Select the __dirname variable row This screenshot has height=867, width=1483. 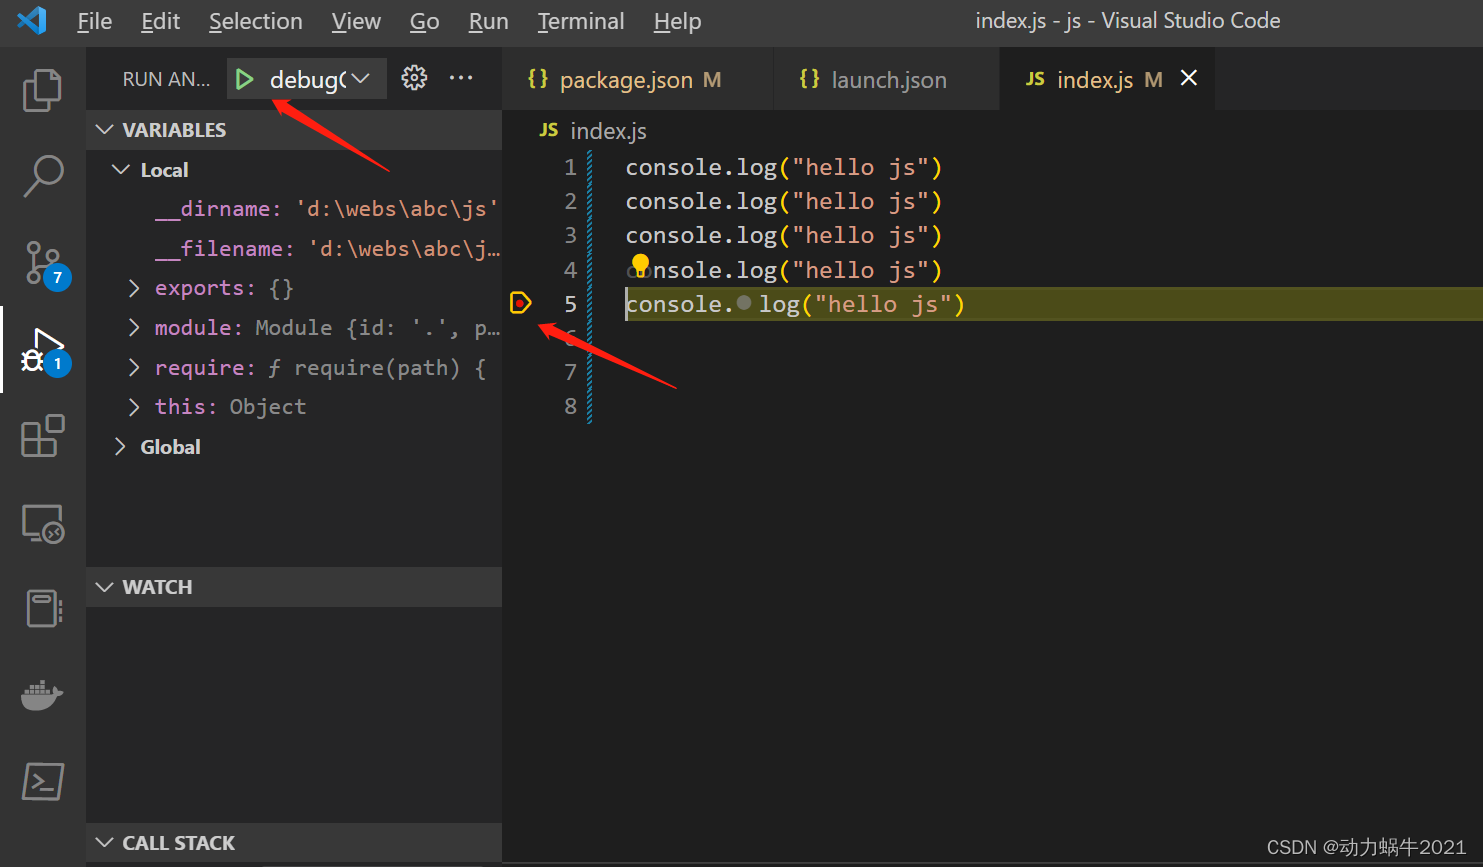click(x=294, y=209)
